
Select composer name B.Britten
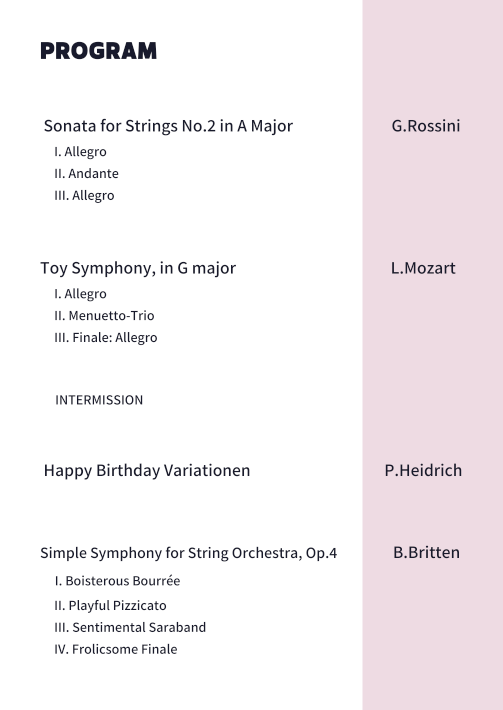[x=426, y=552]
